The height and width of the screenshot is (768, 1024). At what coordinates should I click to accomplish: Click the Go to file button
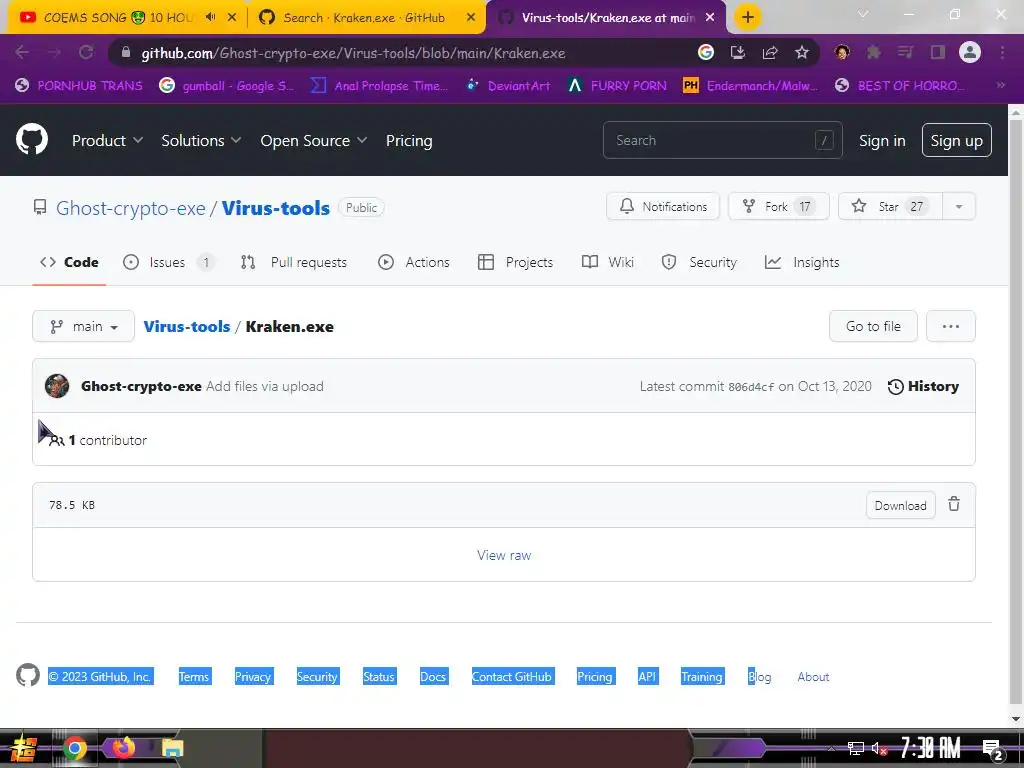(x=873, y=326)
